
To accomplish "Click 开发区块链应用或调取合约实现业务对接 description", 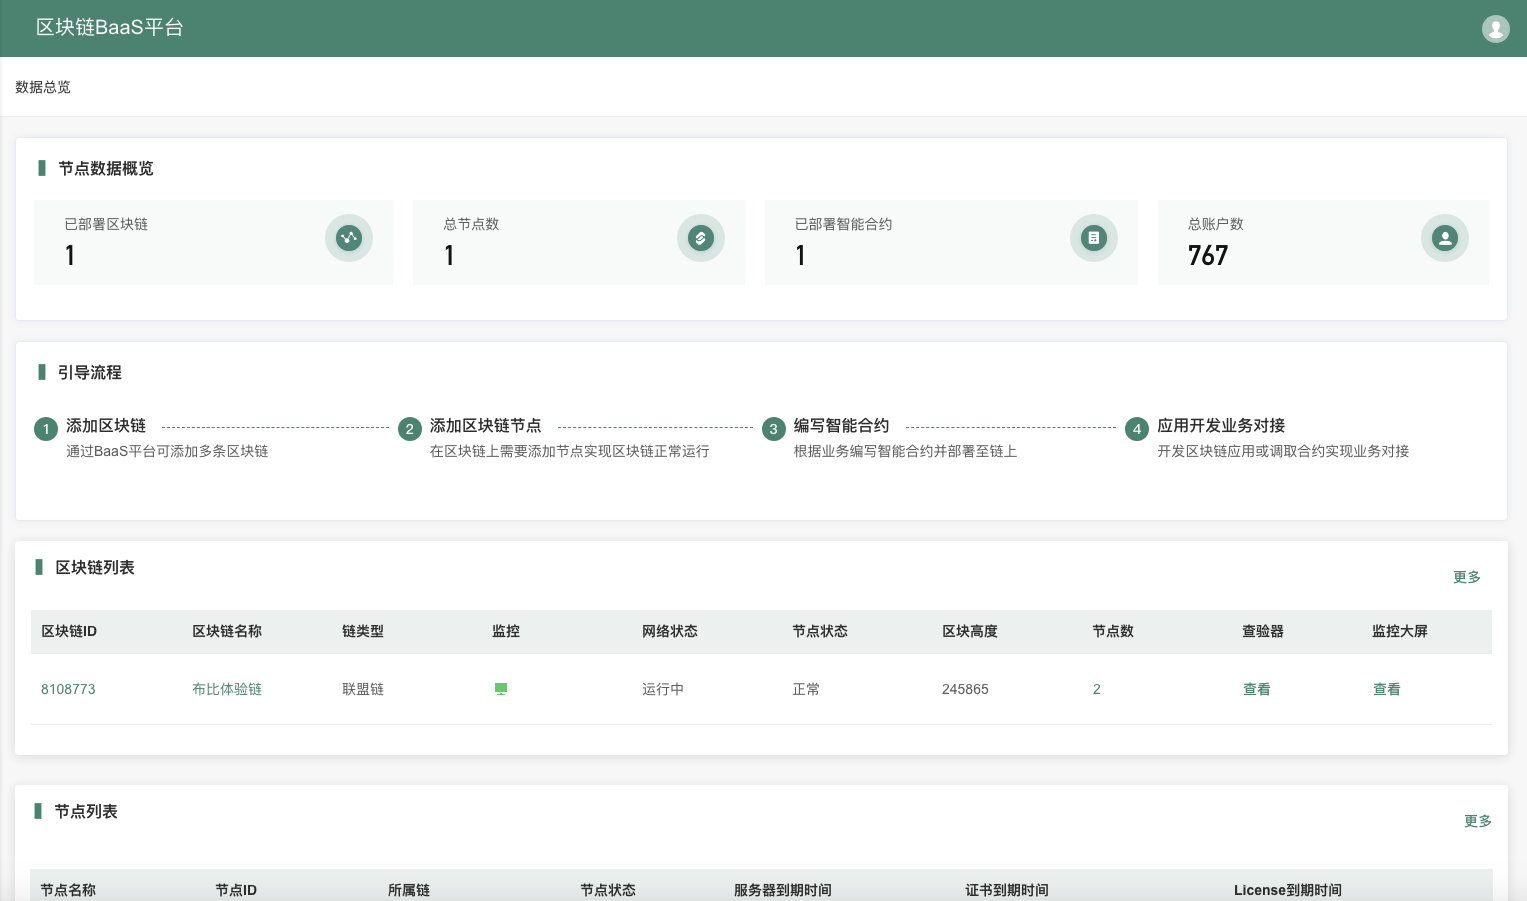I will click(x=1283, y=451).
